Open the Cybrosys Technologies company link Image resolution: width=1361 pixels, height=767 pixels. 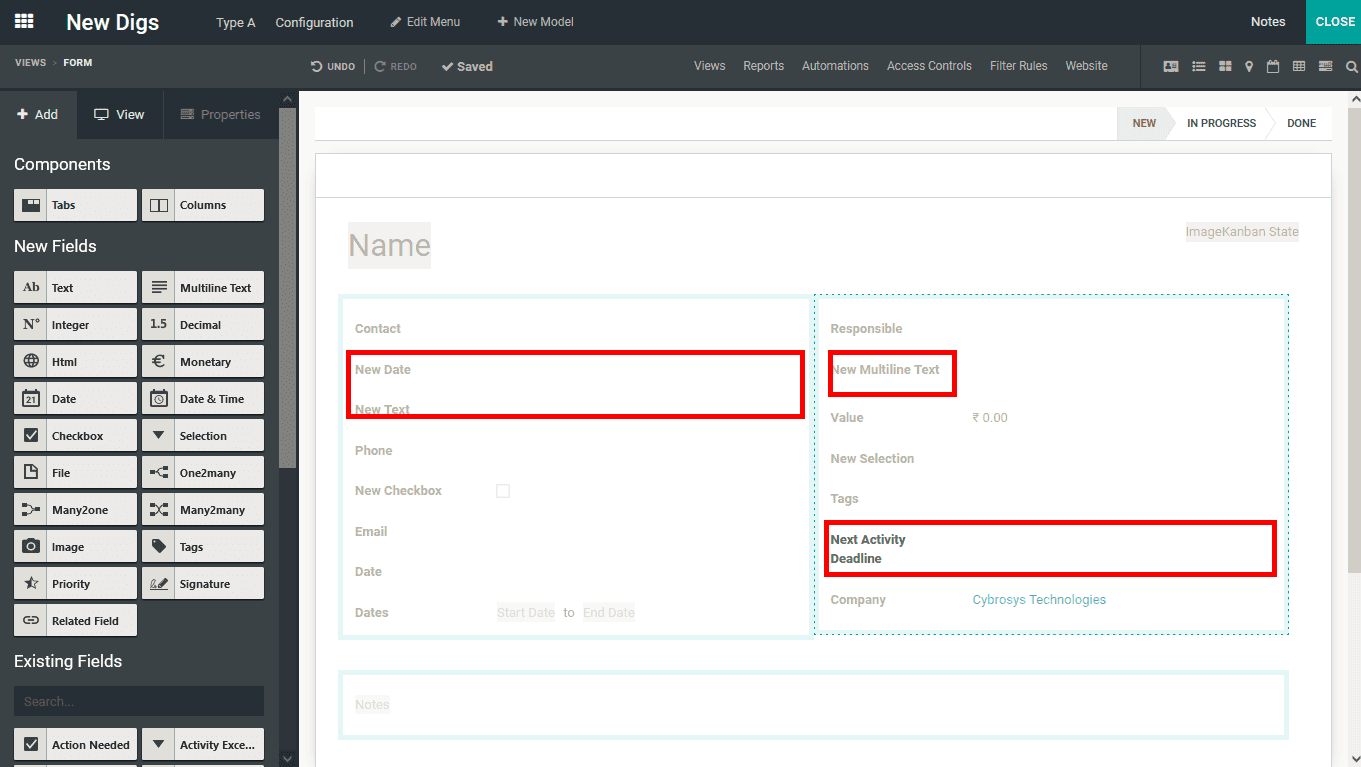[x=1038, y=599]
